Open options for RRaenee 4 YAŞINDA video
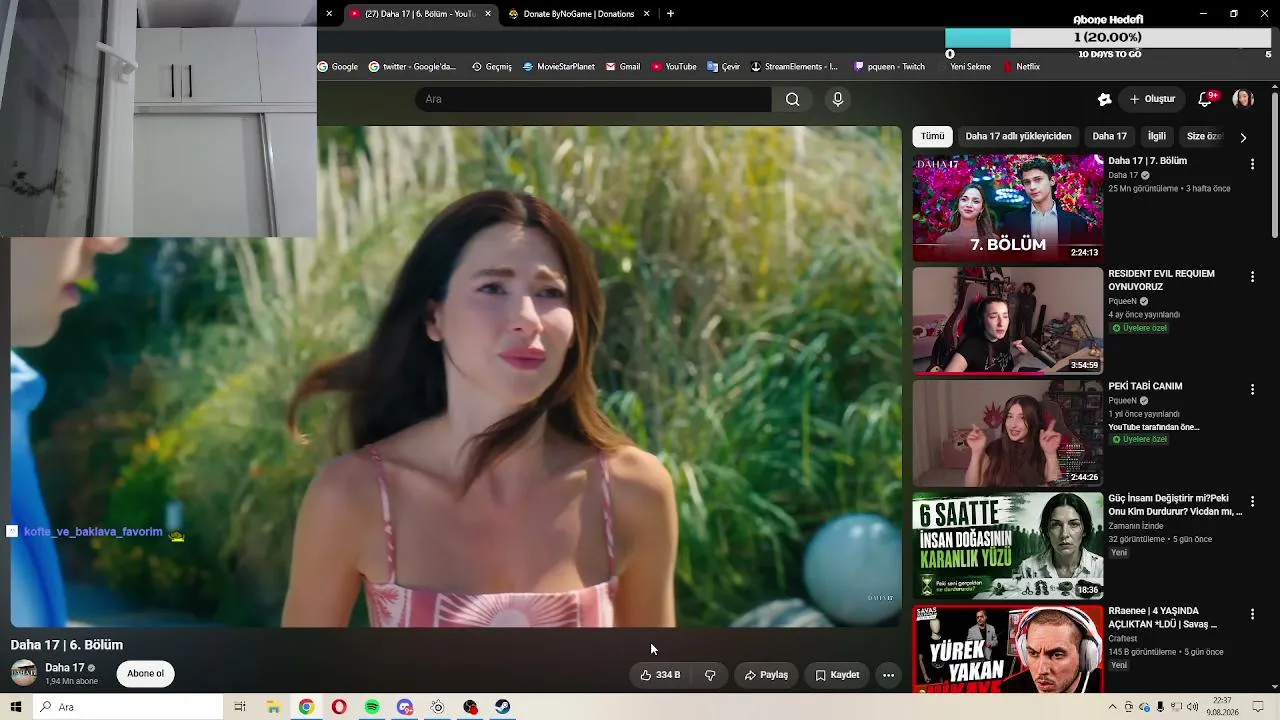 [1252, 614]
